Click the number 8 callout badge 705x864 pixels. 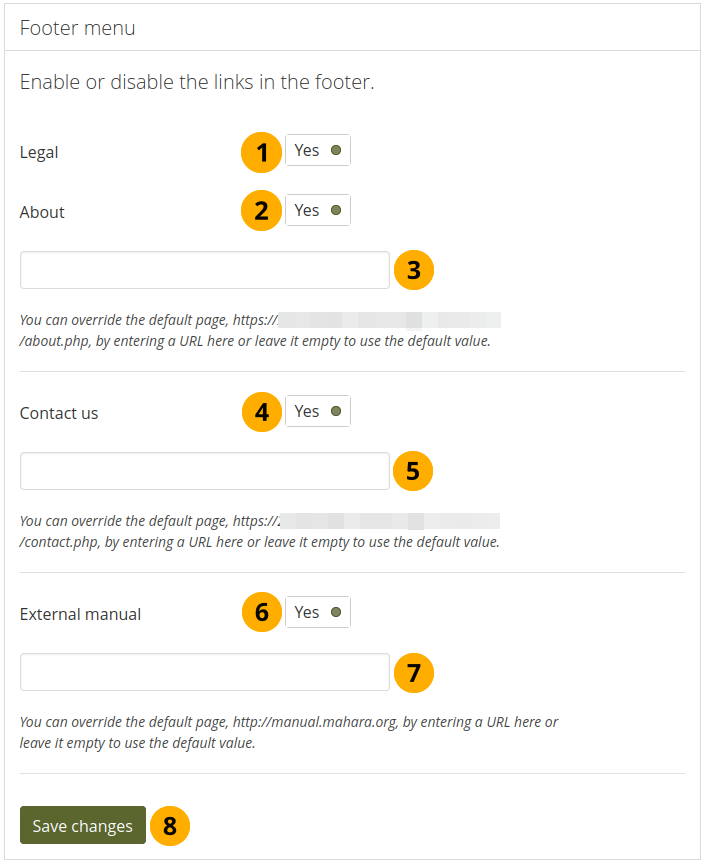(170, 826)
